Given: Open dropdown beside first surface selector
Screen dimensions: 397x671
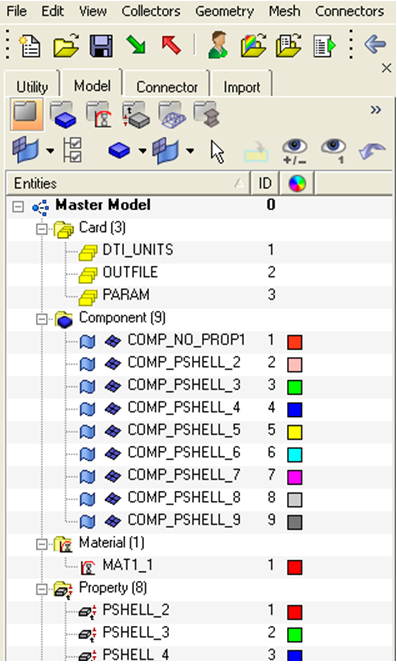Looking at the screenshot, I should pos(50,151).
